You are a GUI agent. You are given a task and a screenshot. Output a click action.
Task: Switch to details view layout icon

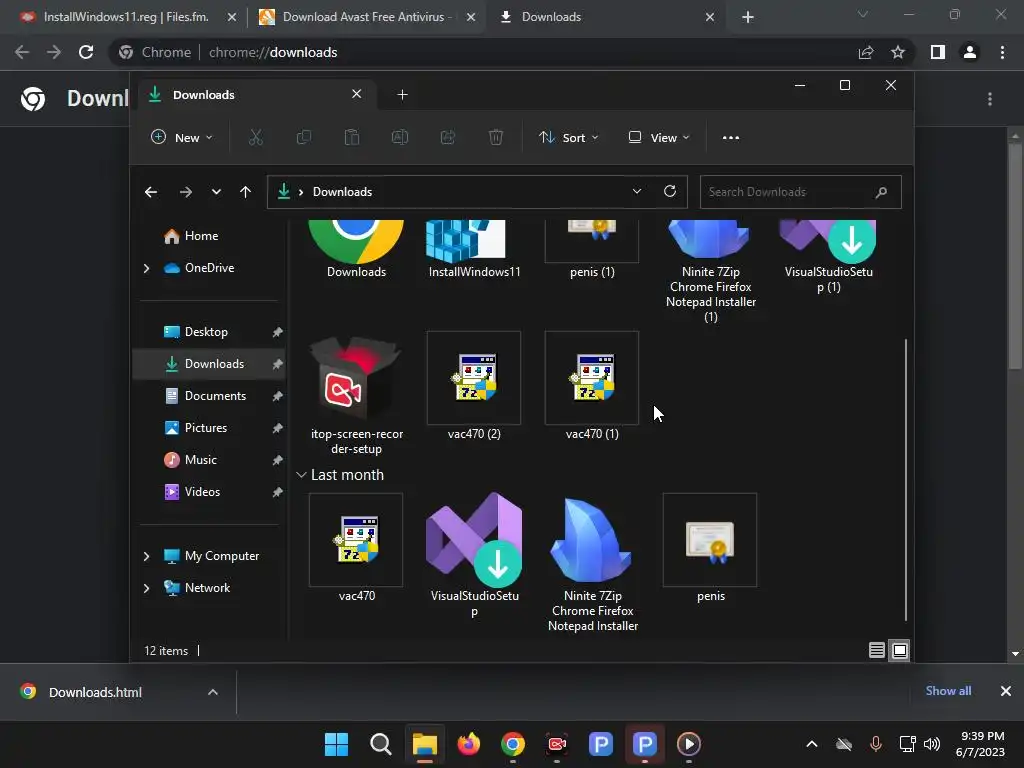click(876, 650)
